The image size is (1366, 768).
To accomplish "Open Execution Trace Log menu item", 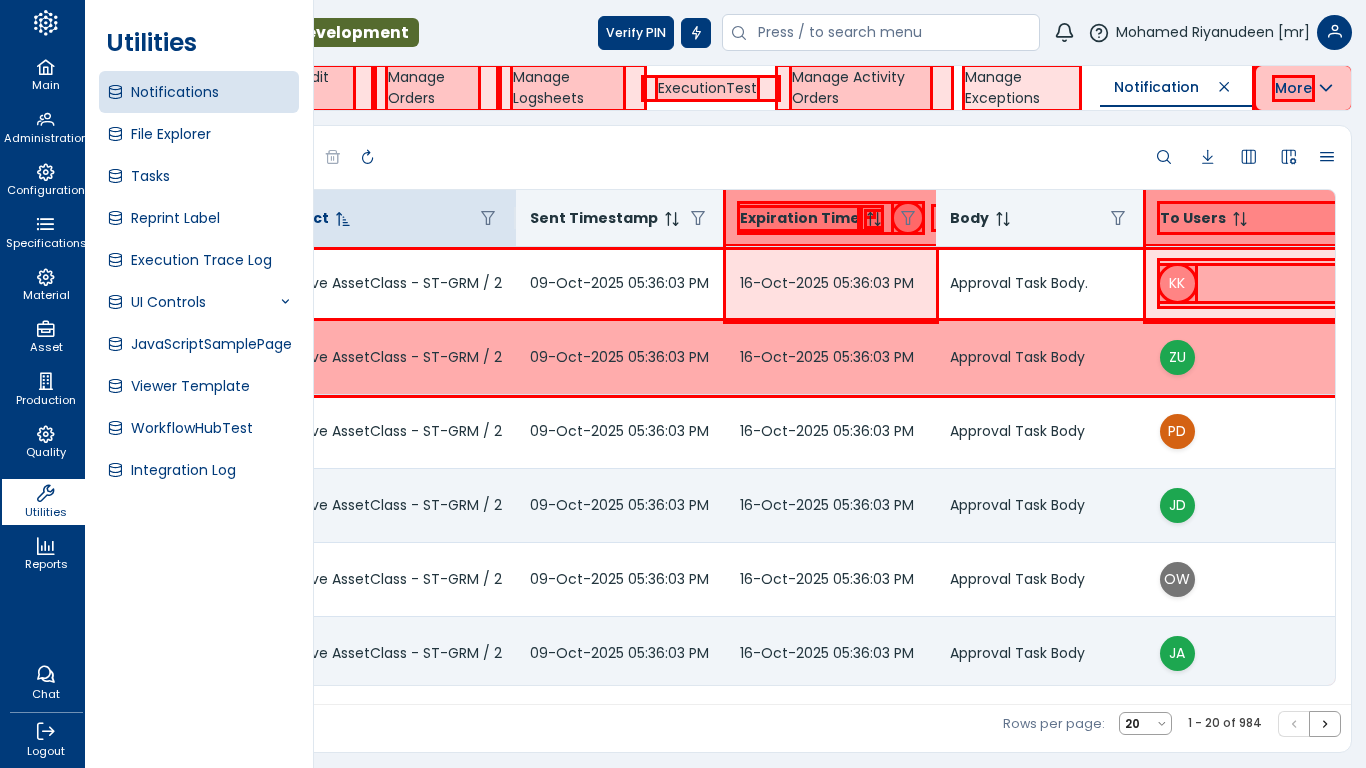I will (x=201, y=260).
